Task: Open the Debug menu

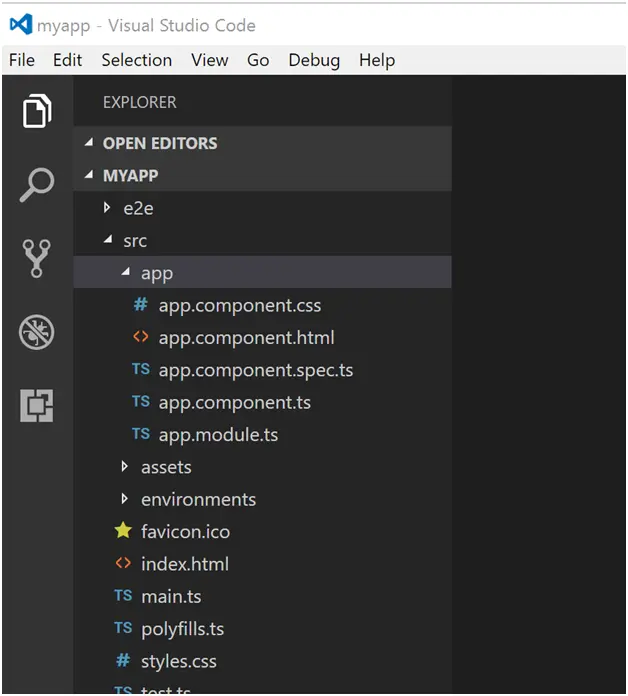Action: 314,61
